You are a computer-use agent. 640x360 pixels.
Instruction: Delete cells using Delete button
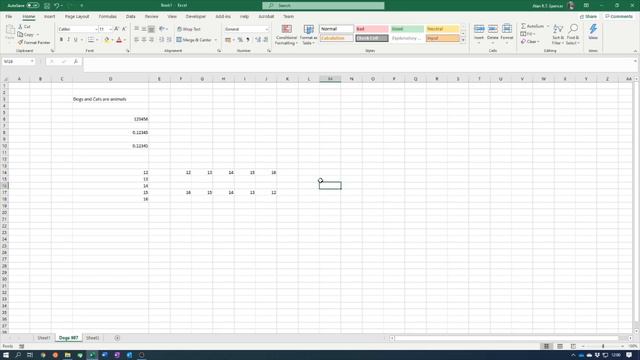pyautogui.click(x=493, y=34)
